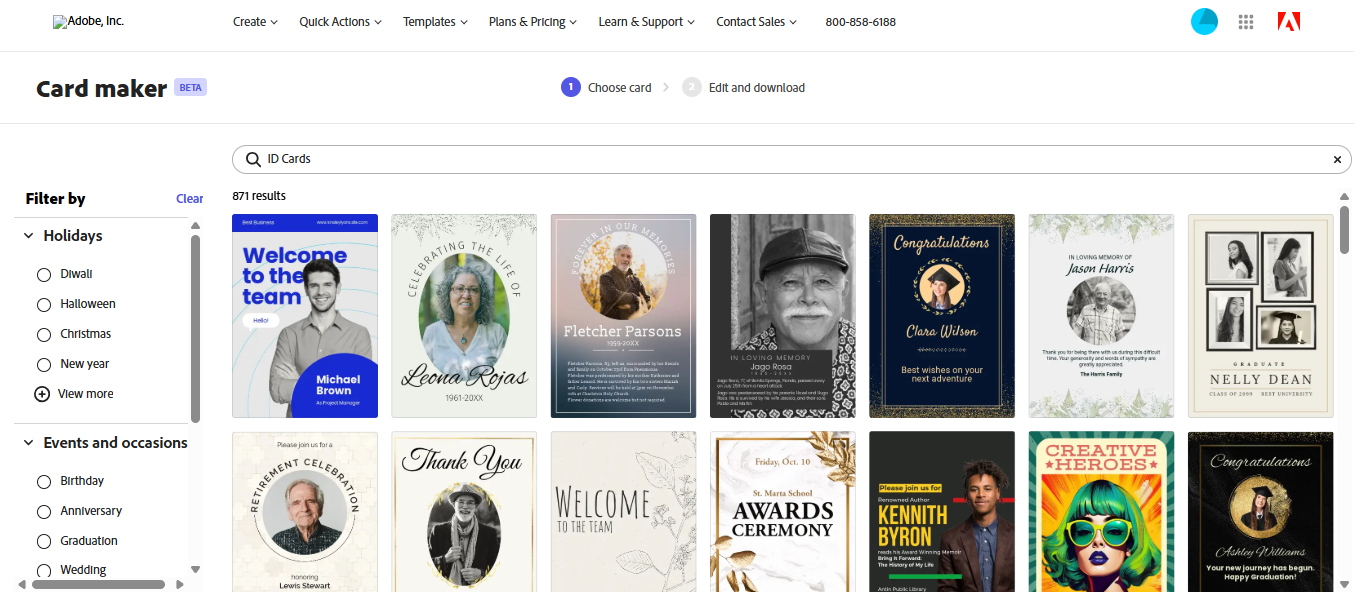This screenshot has width=1354, height=592.
Task: Click the plus icon beside View more
Action: click(x=42, y=394)
